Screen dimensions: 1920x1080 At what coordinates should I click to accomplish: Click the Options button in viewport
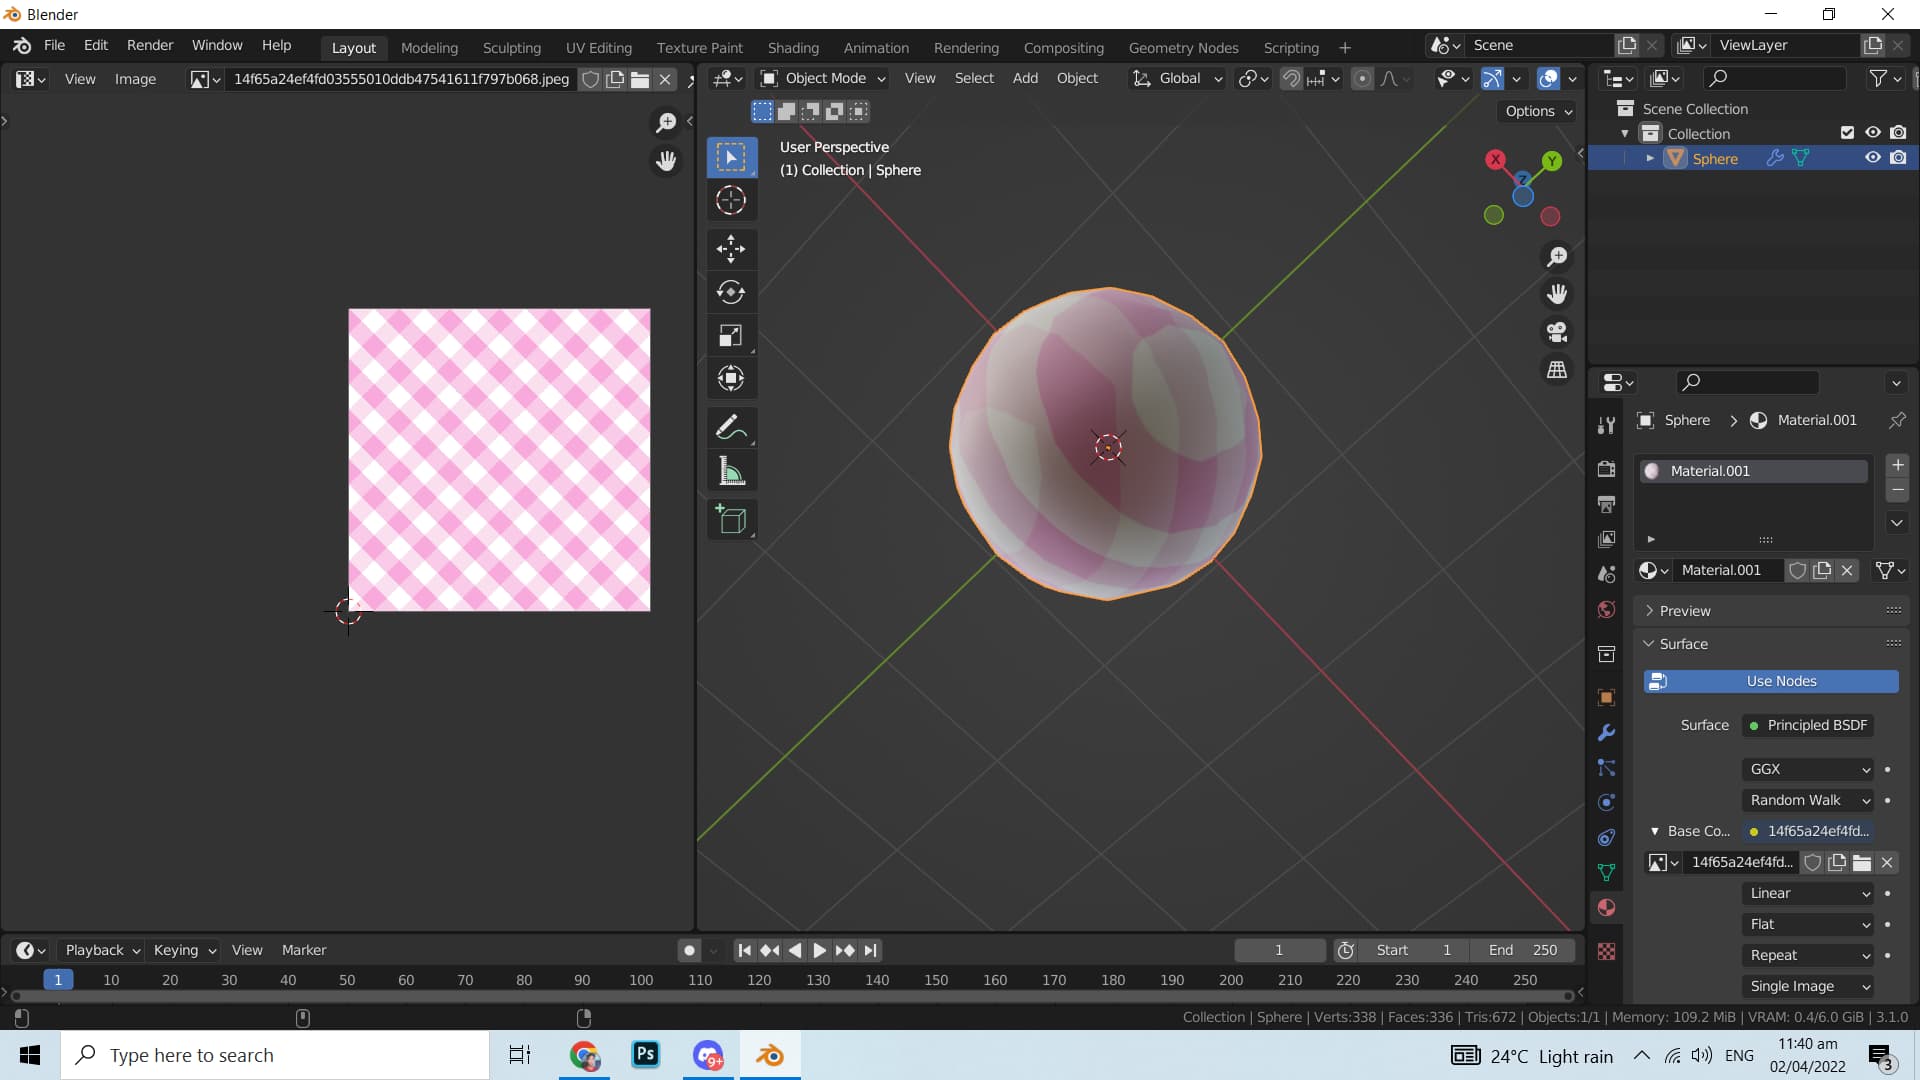[x=1538, y=111]
